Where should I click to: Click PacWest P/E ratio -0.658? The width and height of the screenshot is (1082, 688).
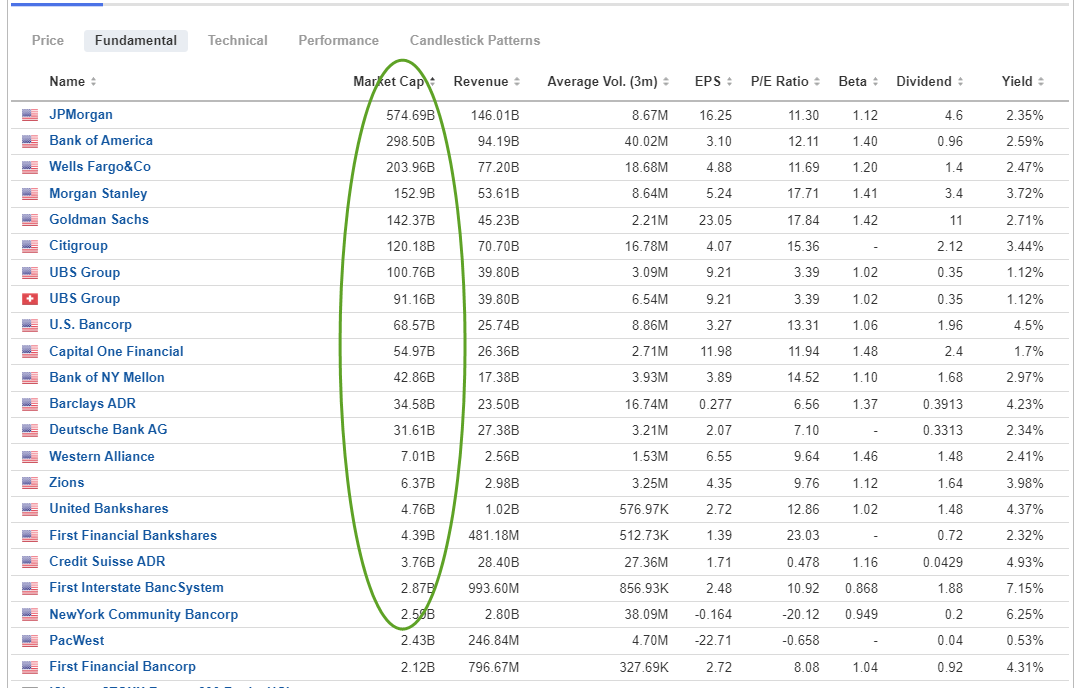pos(800,640)
